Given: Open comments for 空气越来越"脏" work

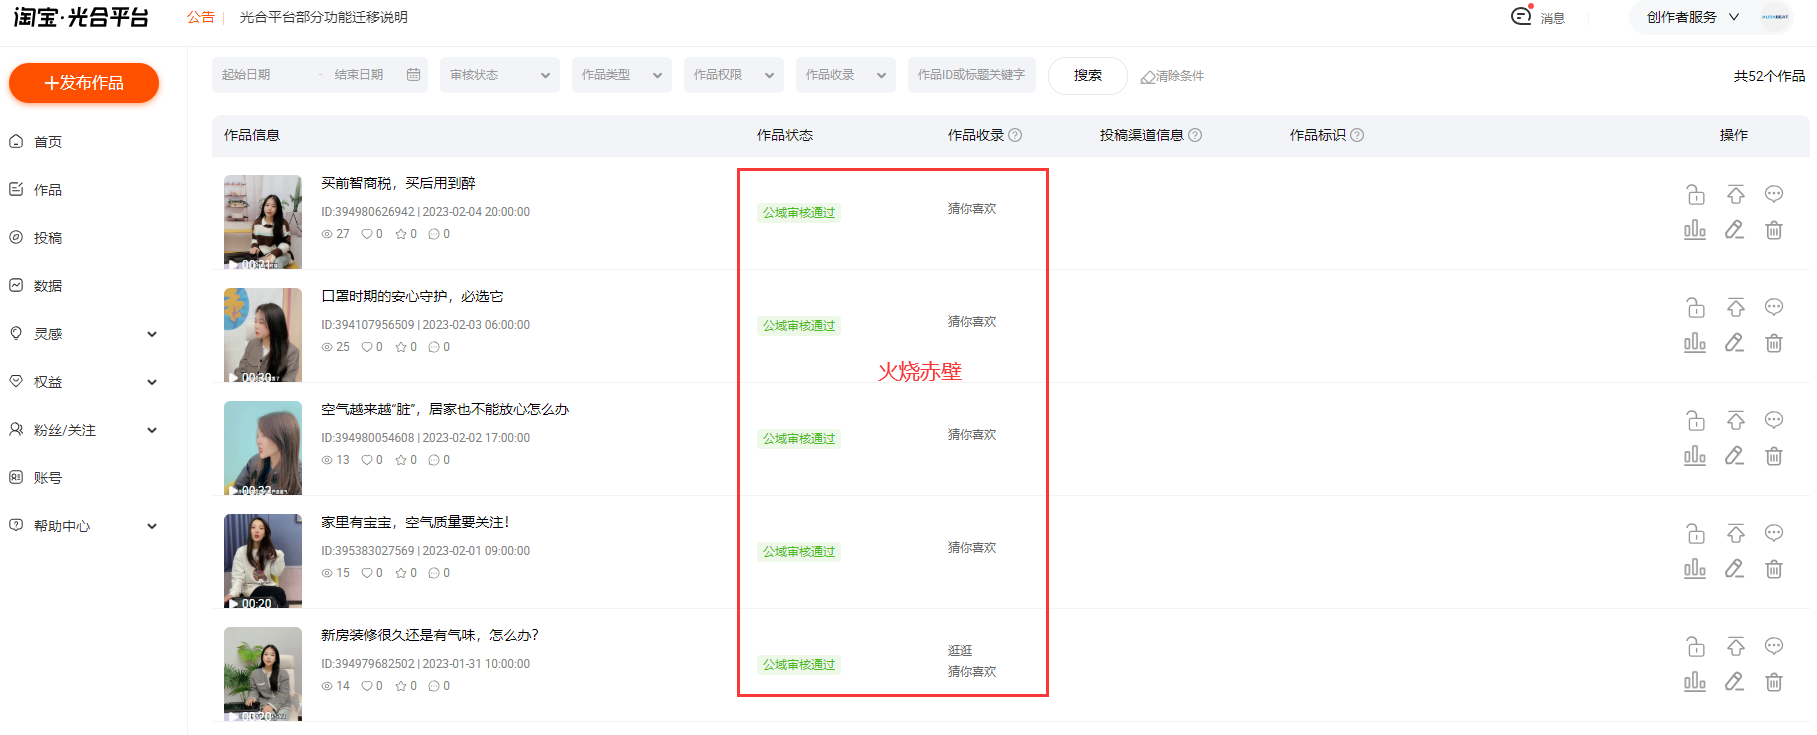Looking at the screenshot, I should click(1774, 420).
